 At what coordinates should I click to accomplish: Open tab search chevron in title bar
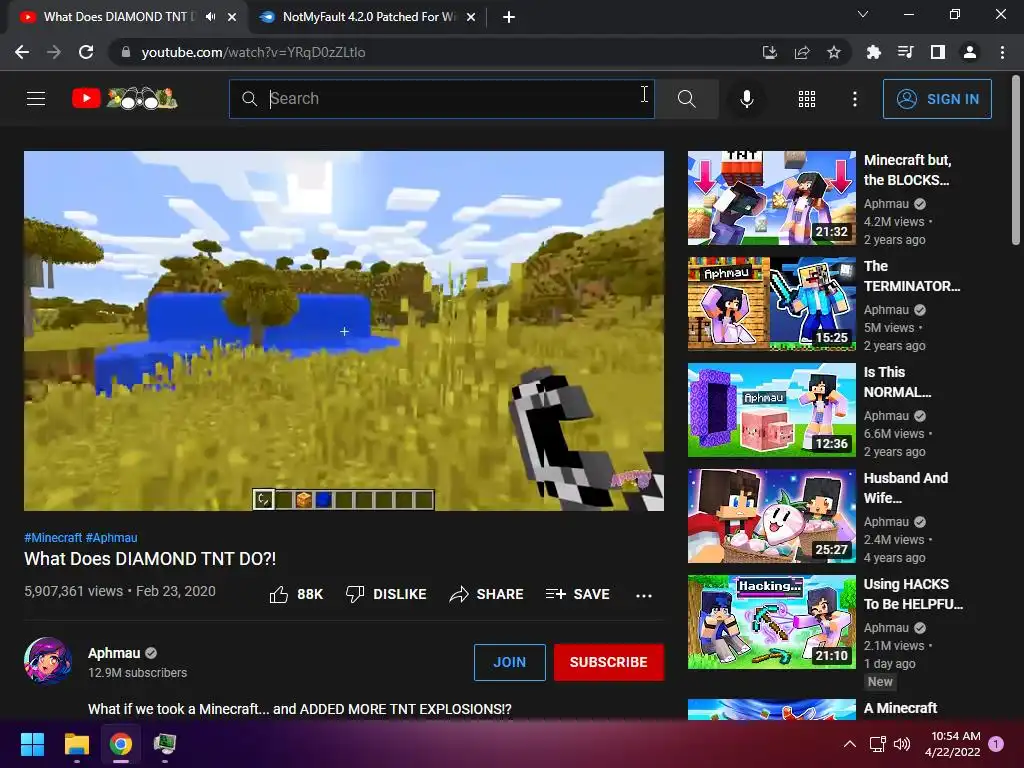click(x=863, y=14)
